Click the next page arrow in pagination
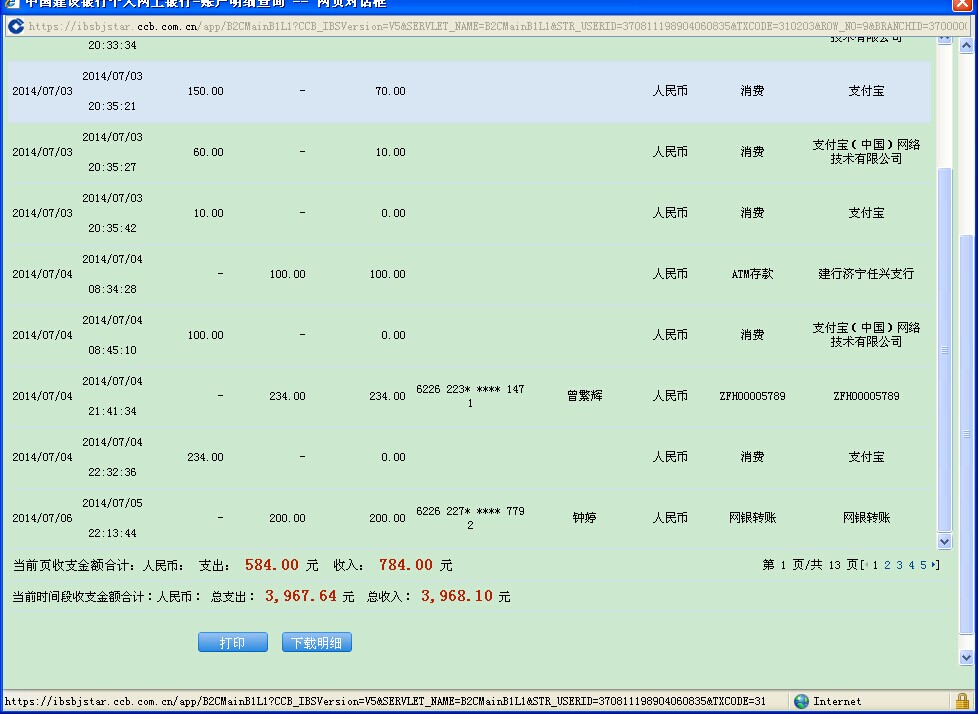Viewport: 978px width, 714px height. (935, 565)
